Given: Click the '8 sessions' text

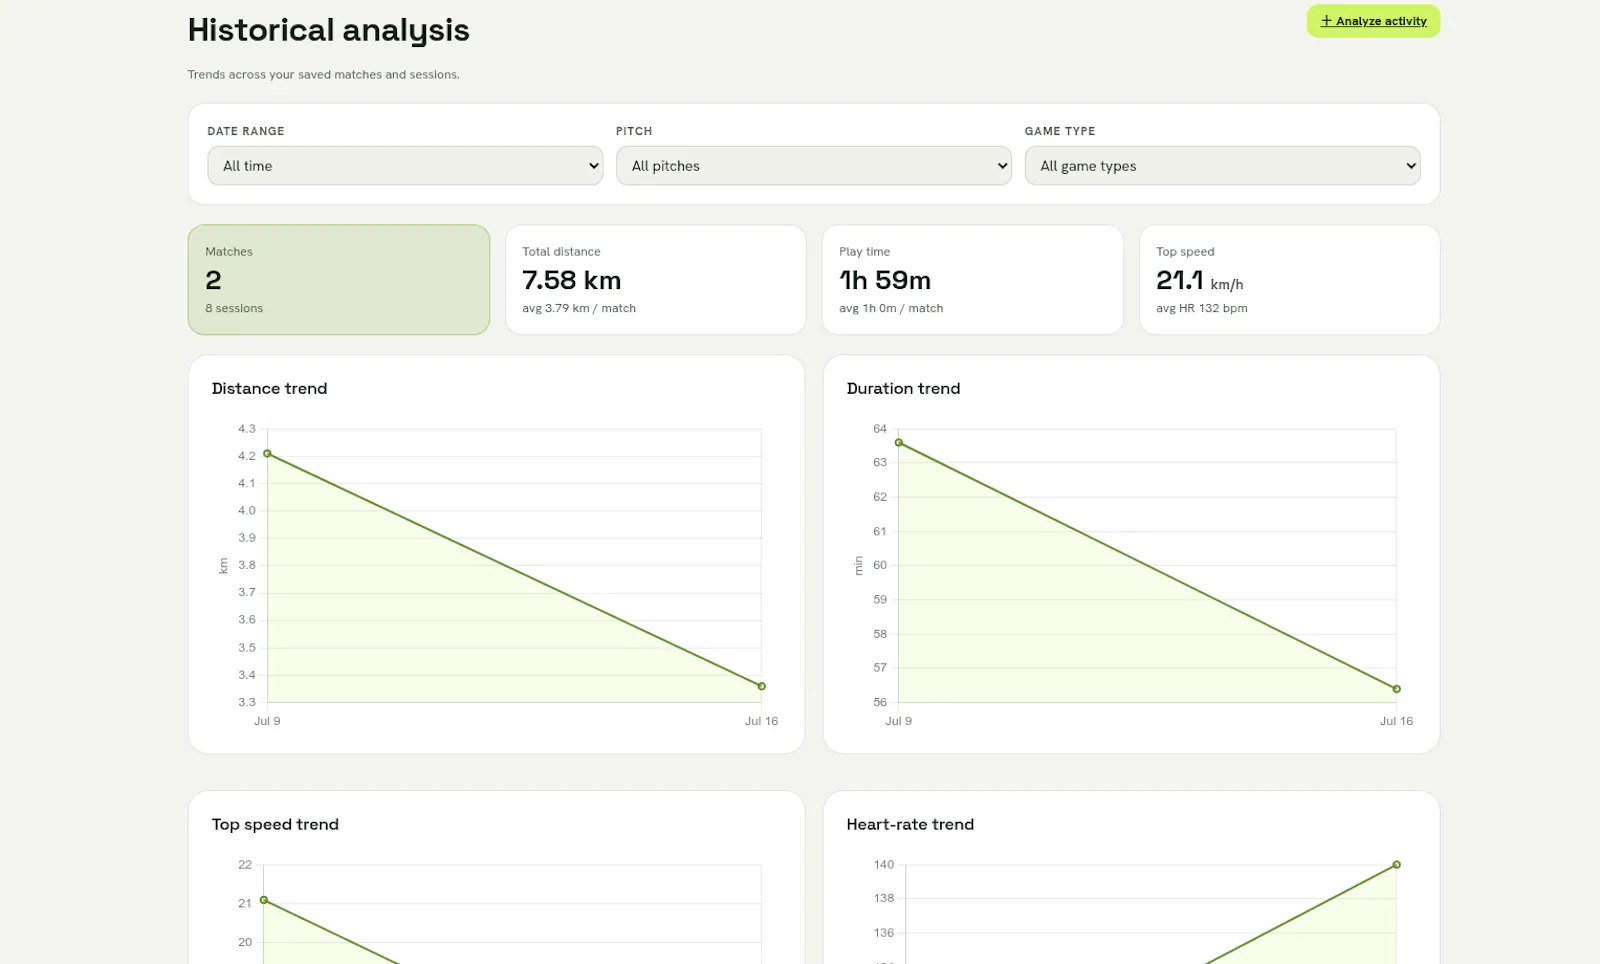Looking at the screenshot, I should pos(234,309).
